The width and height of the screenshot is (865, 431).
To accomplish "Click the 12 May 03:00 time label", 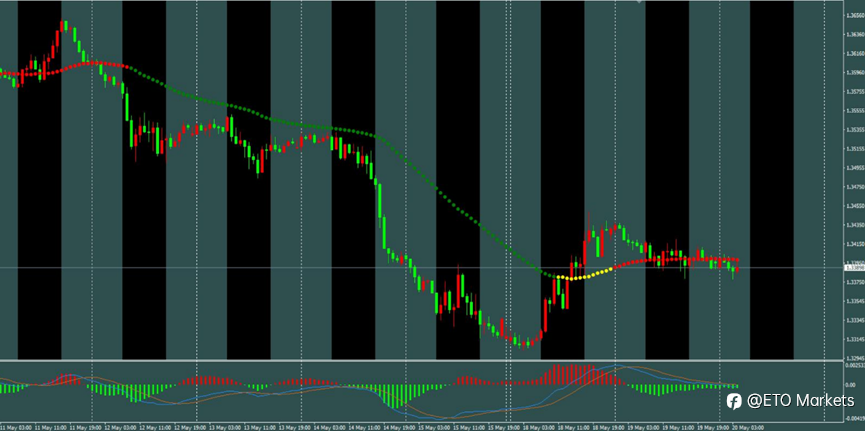I will point(122,428).
